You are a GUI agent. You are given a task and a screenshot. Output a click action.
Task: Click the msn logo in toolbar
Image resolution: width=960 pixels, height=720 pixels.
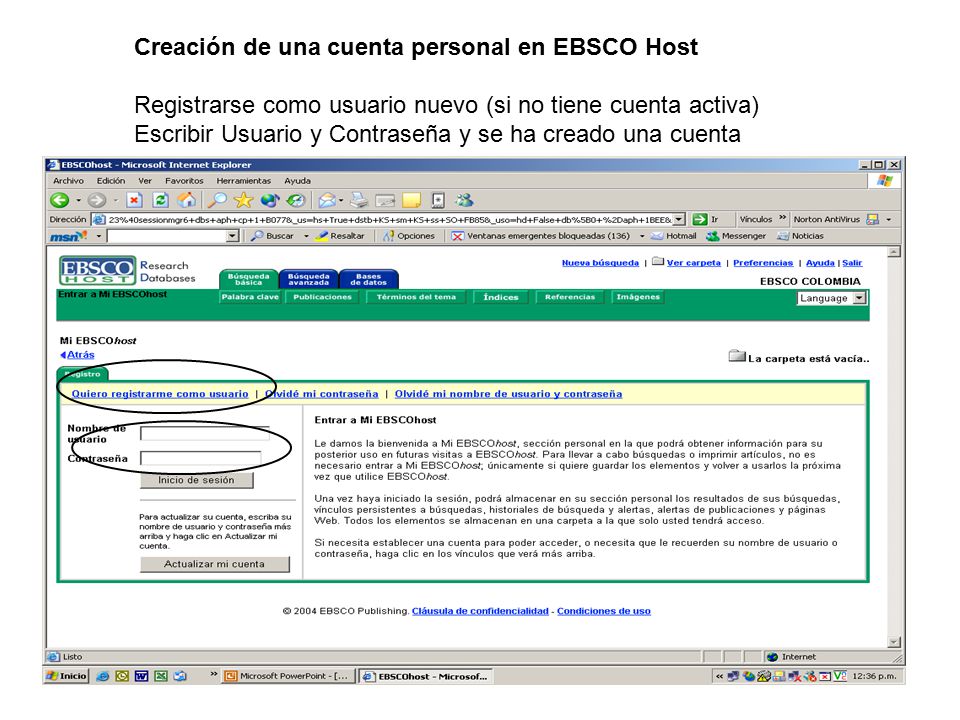(x=68, y=236)
